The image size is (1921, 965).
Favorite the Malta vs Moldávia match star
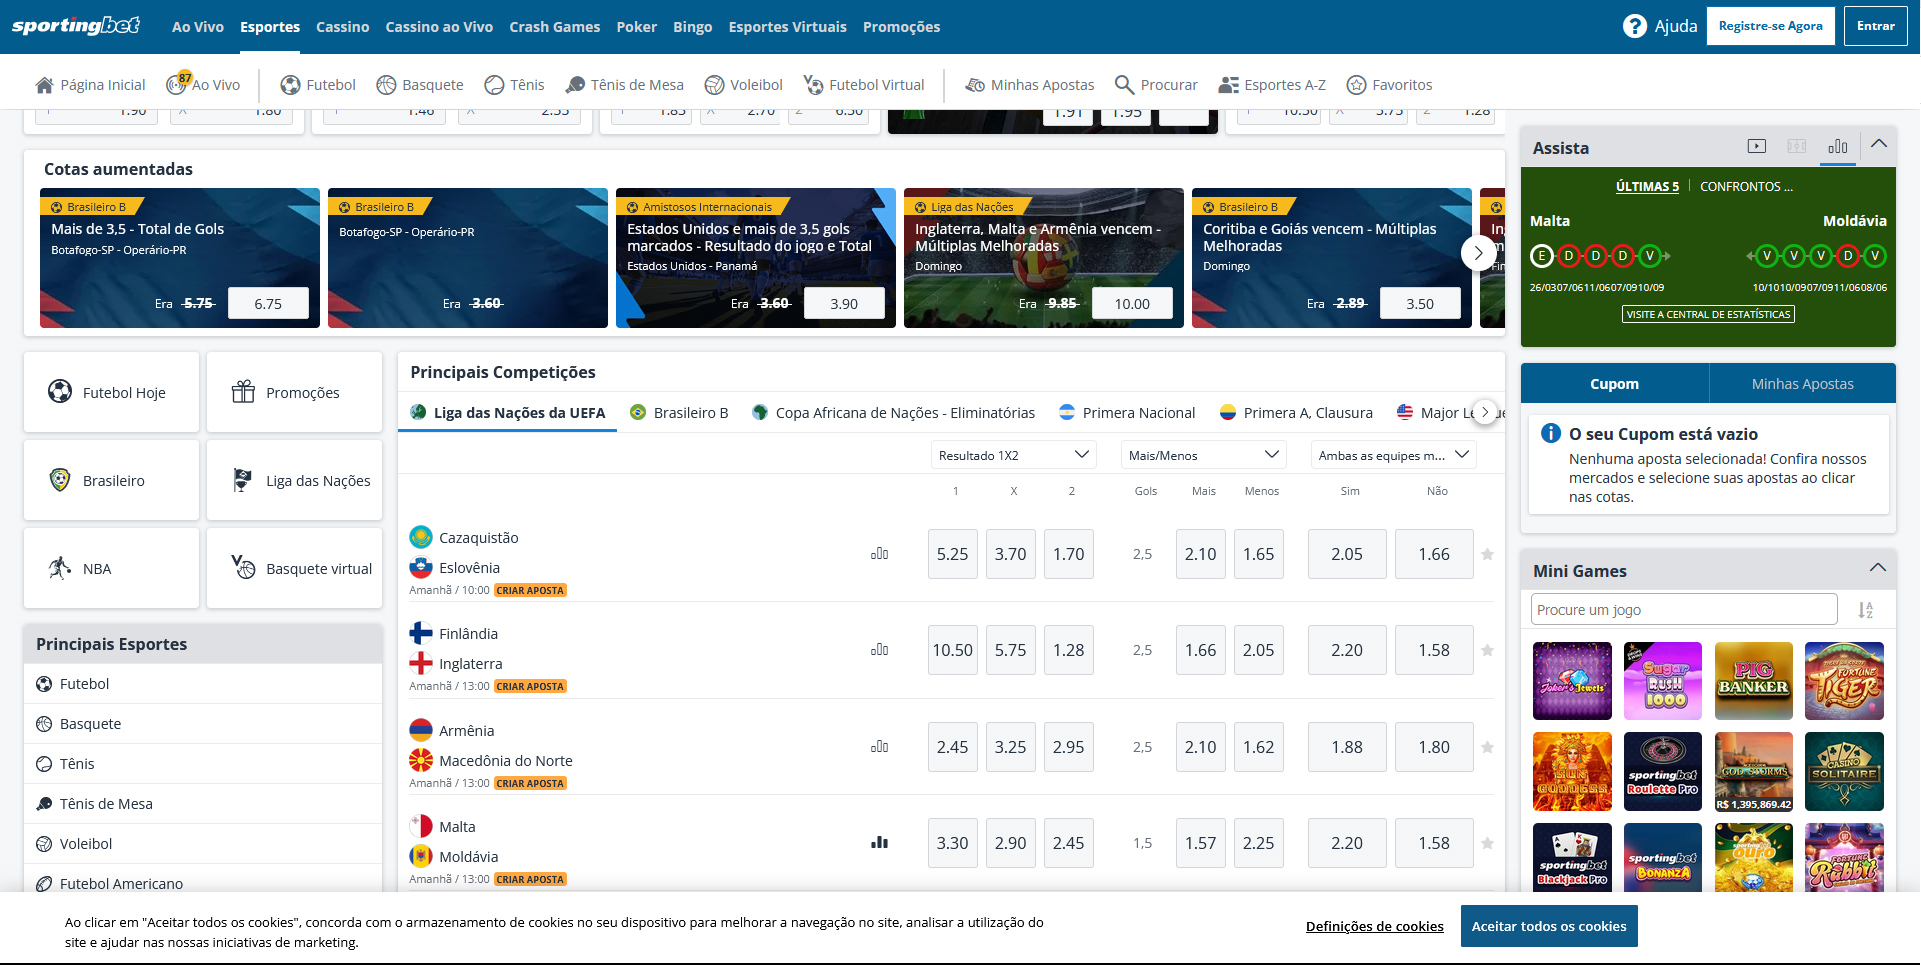coord(1487,843)
